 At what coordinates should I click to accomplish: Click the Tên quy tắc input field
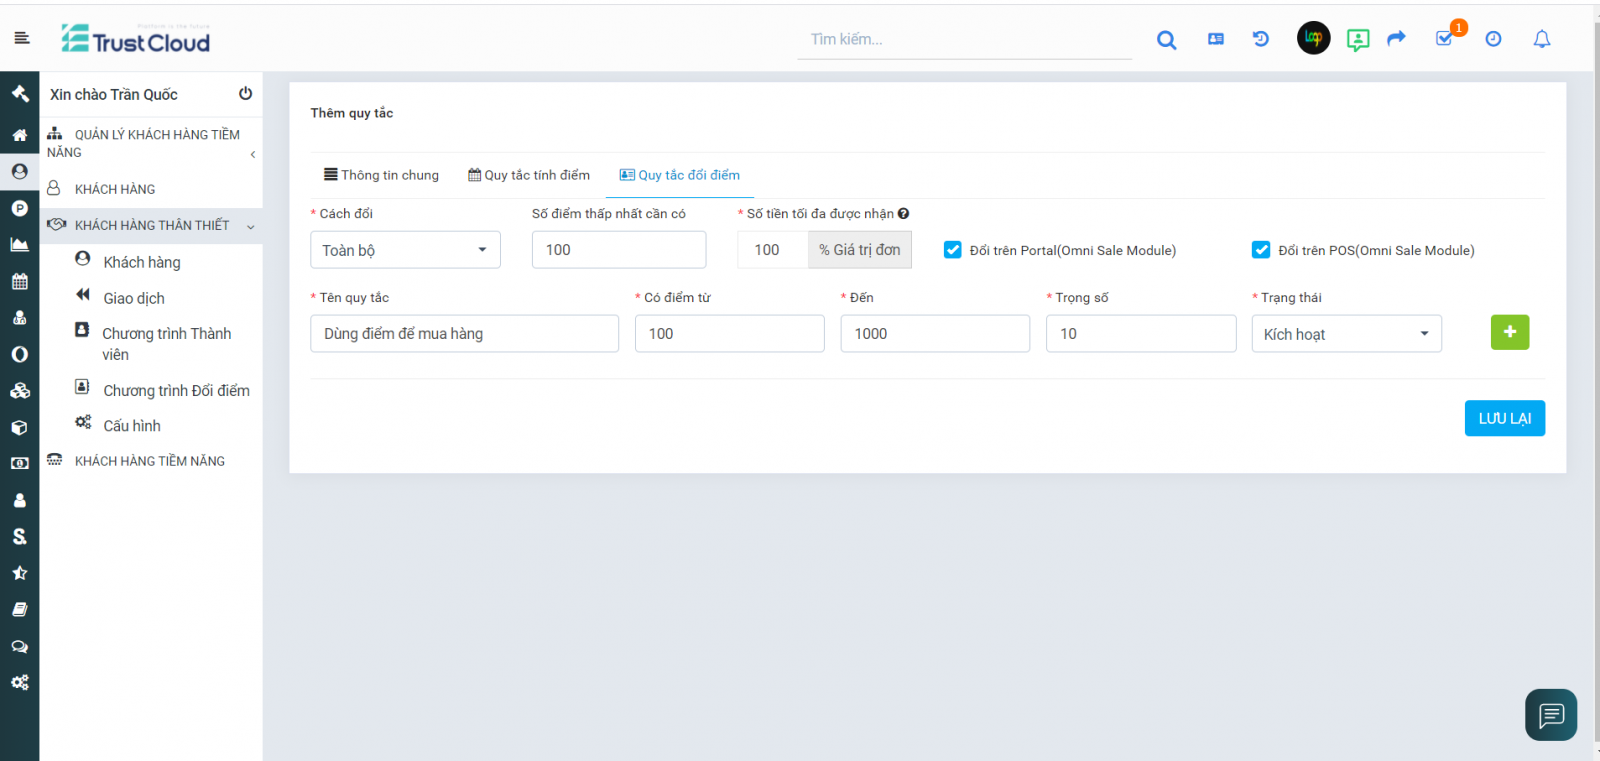464,334
